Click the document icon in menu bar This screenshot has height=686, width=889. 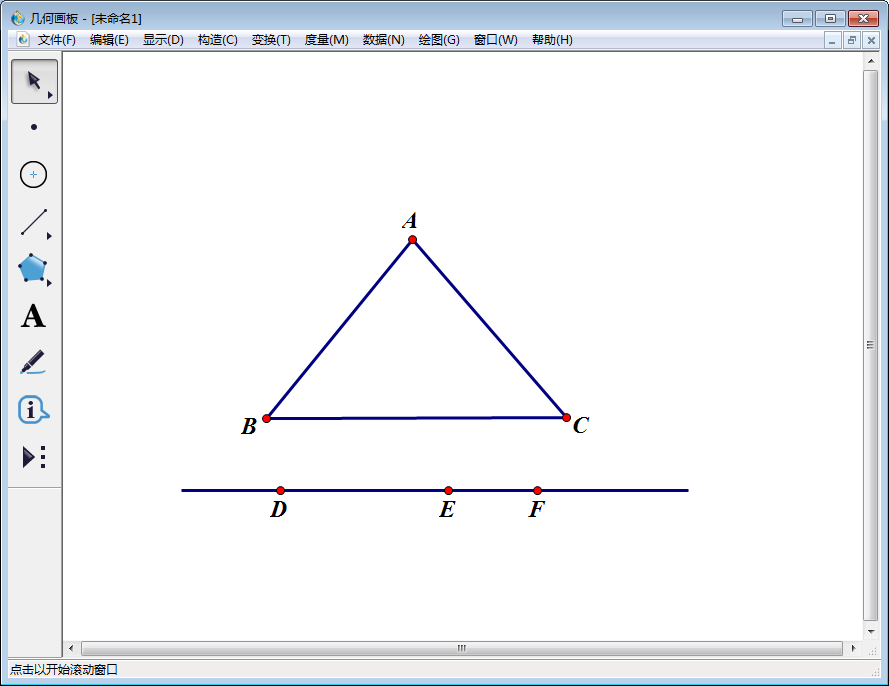23,39
